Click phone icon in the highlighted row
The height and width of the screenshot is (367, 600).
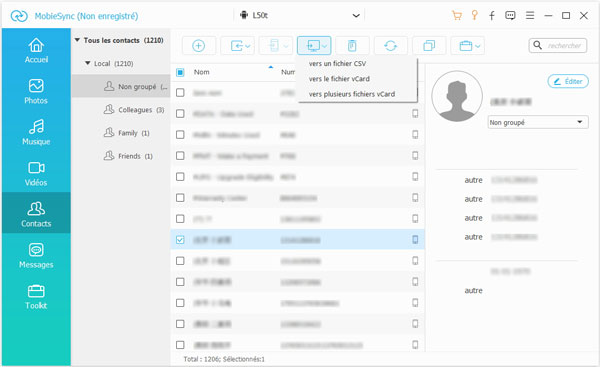pyautogui.click(x=415, y=240)
